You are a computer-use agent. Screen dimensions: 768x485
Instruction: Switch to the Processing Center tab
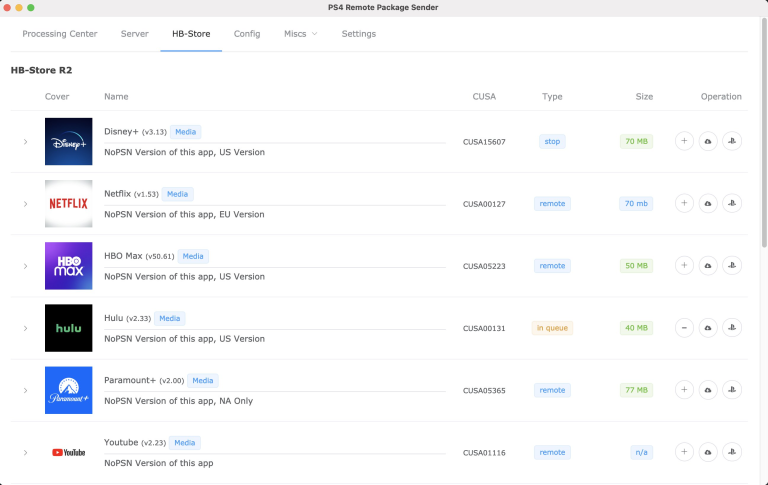tap(60, 34)
